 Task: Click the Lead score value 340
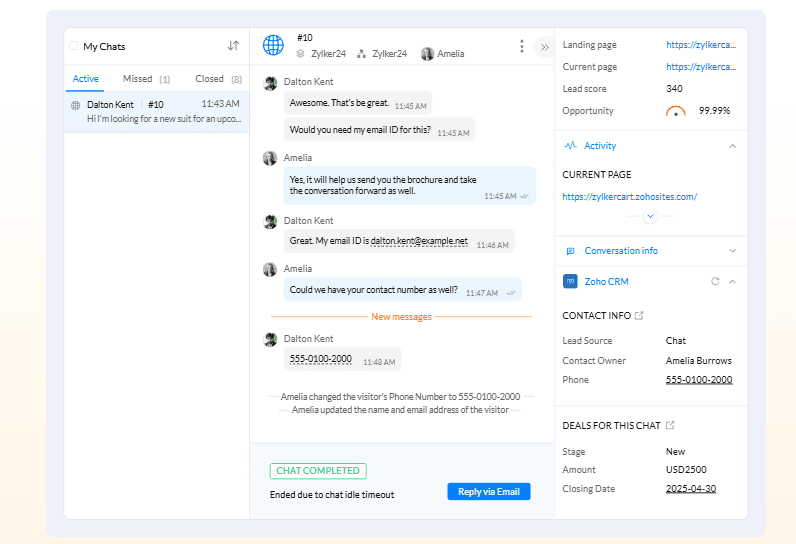(x=674, y=89)
